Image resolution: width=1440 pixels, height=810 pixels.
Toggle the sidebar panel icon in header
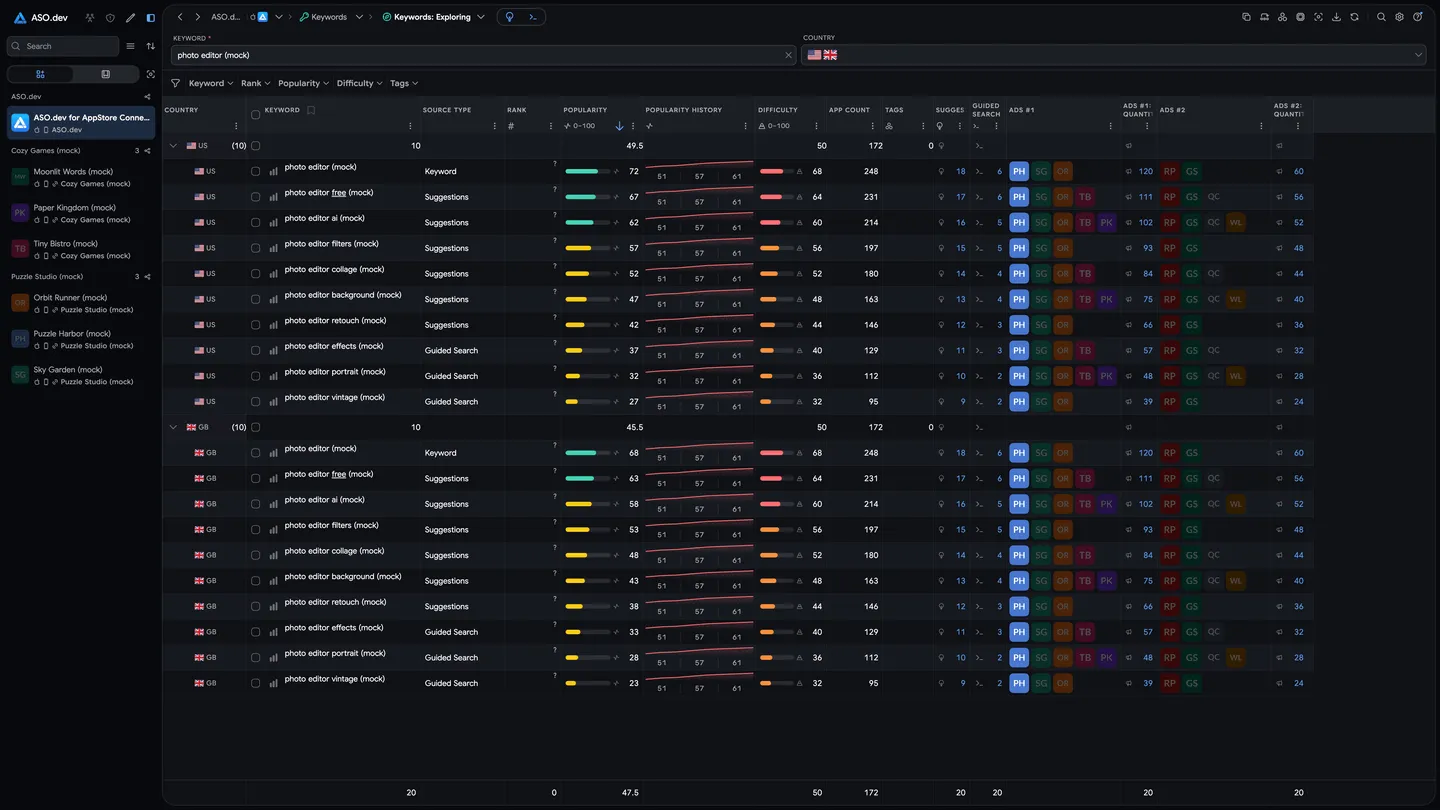tap(150, 18)
